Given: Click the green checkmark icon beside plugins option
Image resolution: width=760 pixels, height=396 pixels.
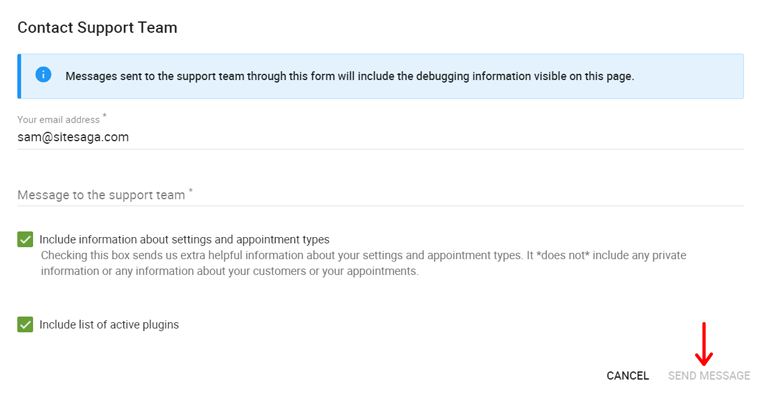Looking at the screenshot, I should 25,324.
